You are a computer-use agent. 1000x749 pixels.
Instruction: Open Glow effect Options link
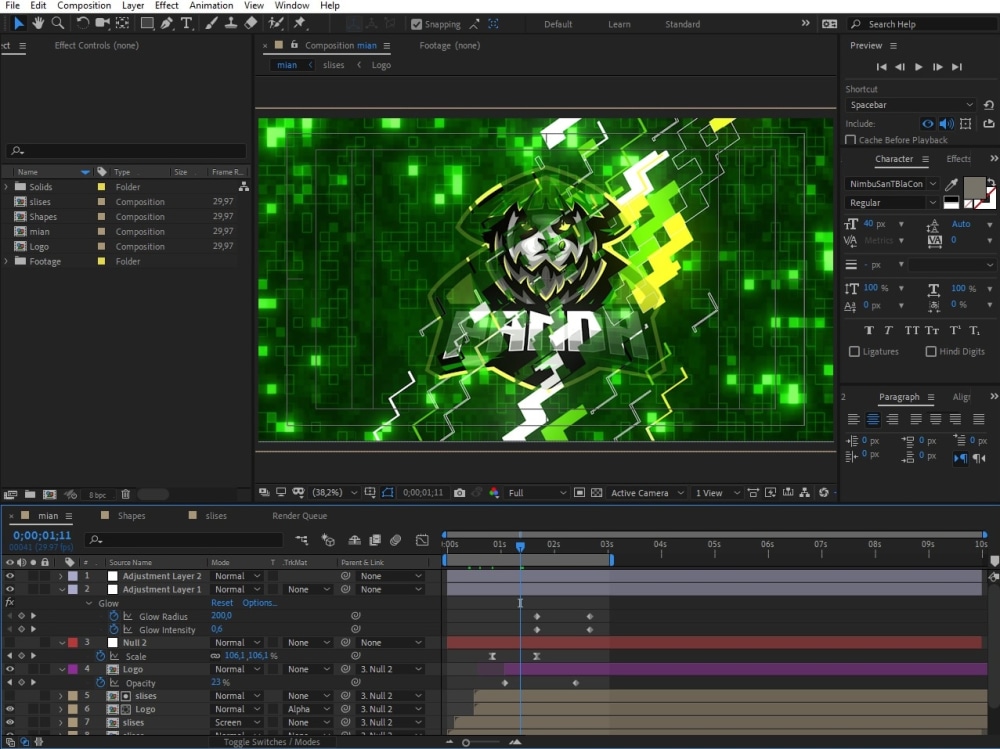tap(259, 602)
